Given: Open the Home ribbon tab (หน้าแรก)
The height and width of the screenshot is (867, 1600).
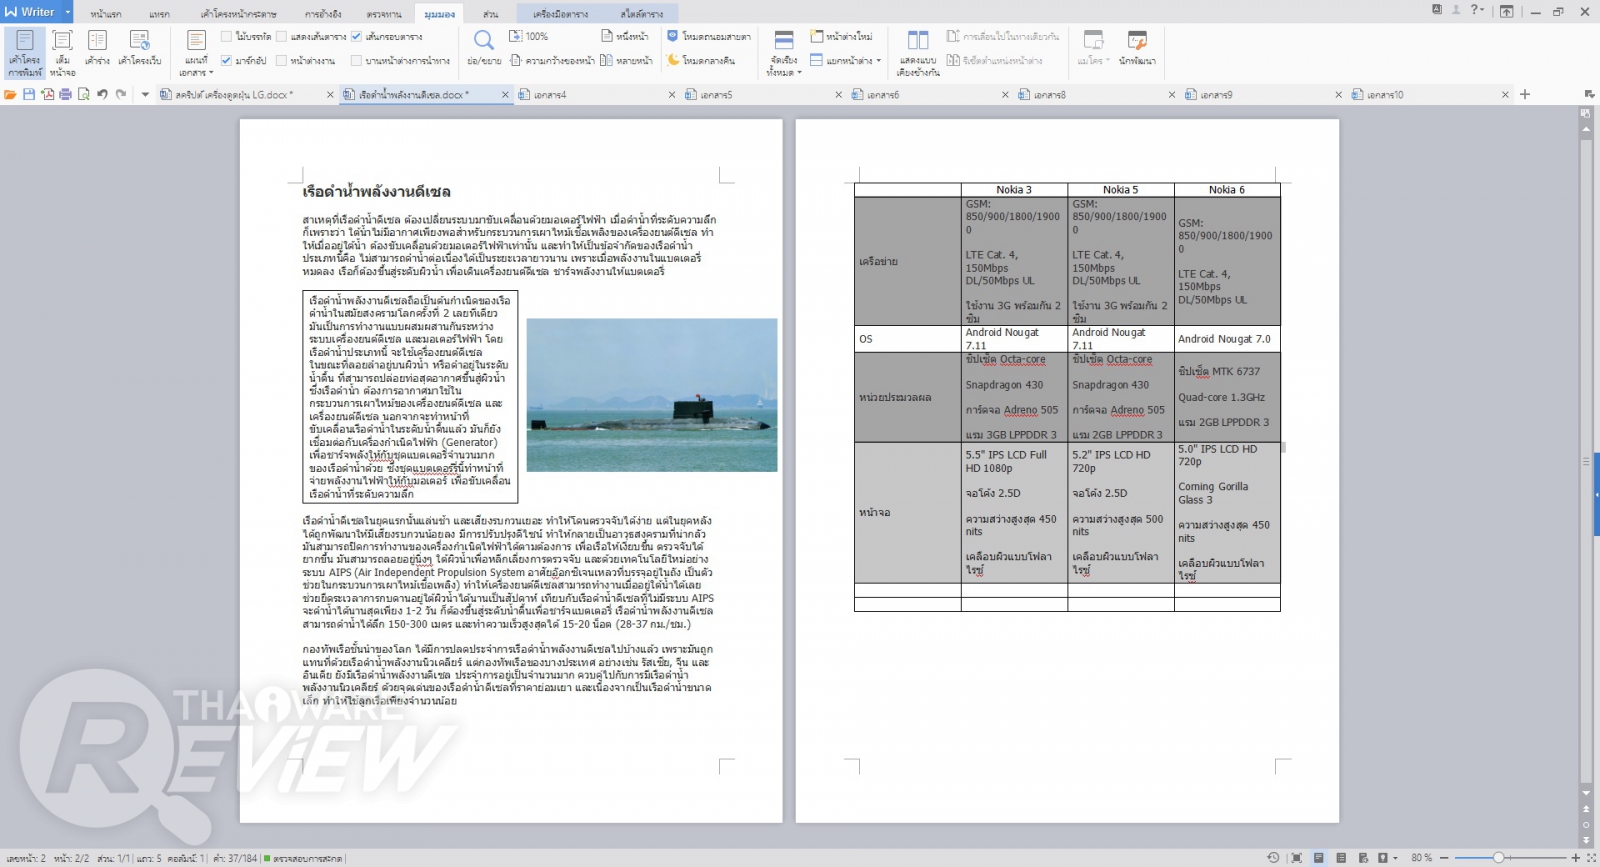Looking at the screenshot, I should pos(106,14).
